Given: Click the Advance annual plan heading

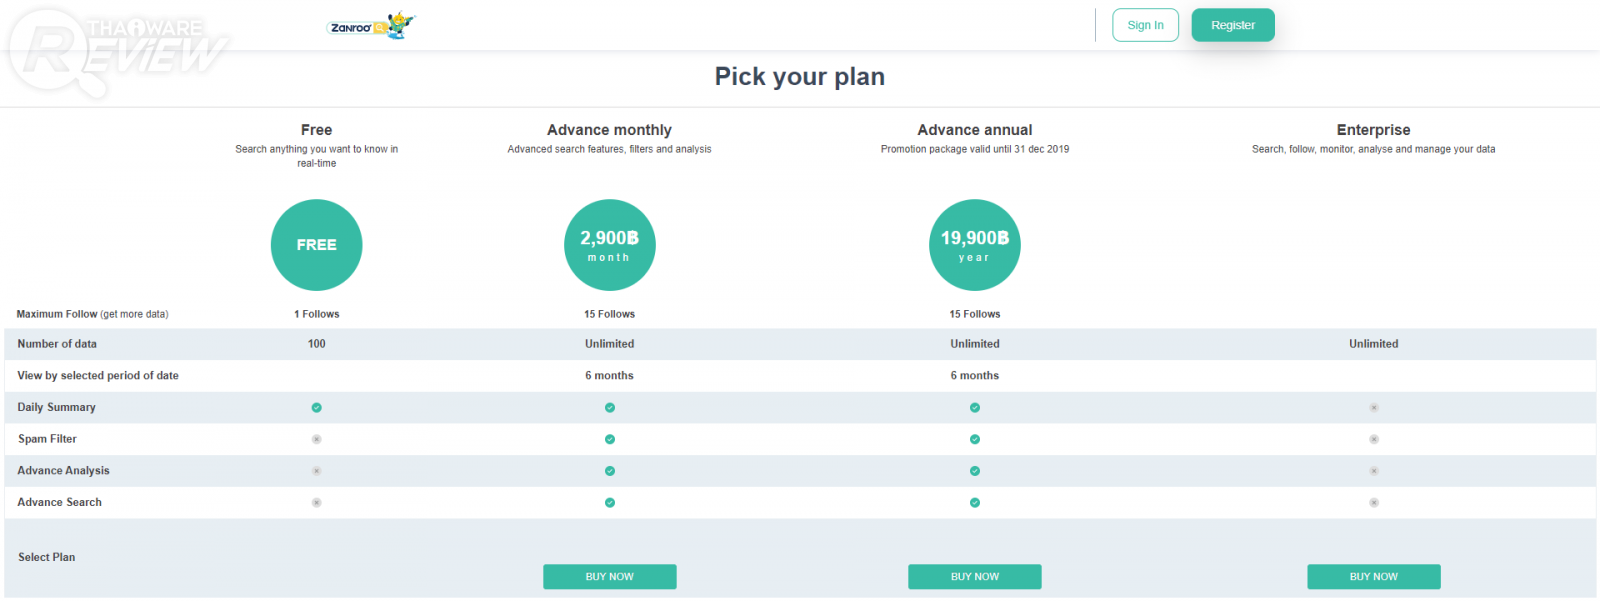Looking at the screenshot, I should click(975, 130).
